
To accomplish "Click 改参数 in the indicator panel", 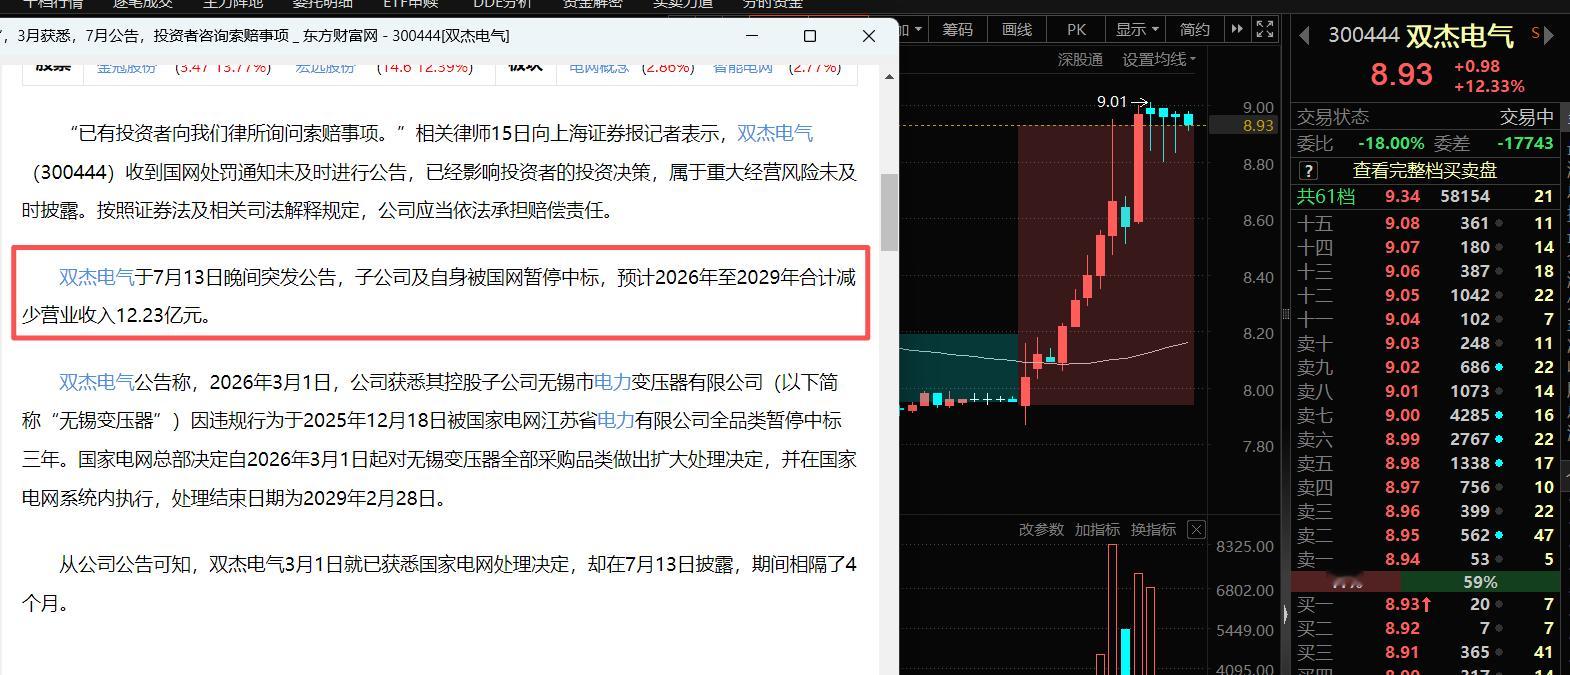I will coord(1041,530).
